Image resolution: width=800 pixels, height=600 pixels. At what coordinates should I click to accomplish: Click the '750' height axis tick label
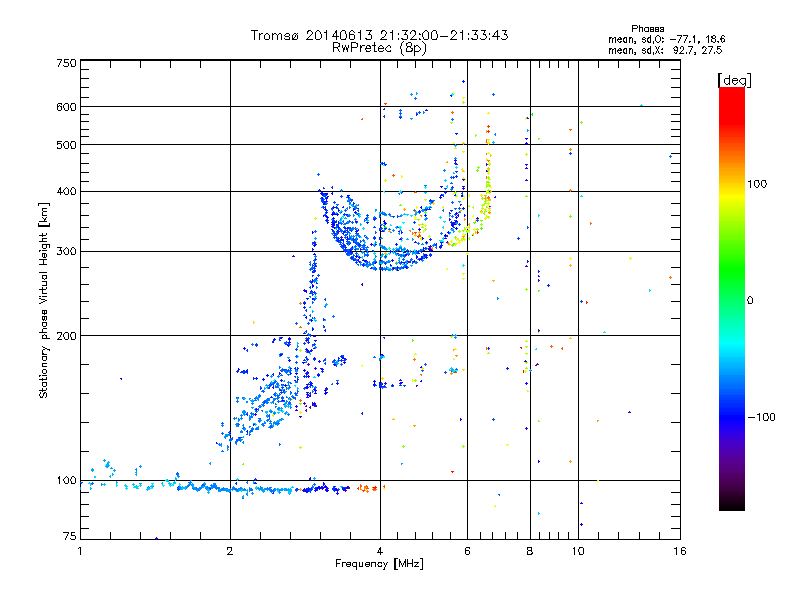click(66, 63)
